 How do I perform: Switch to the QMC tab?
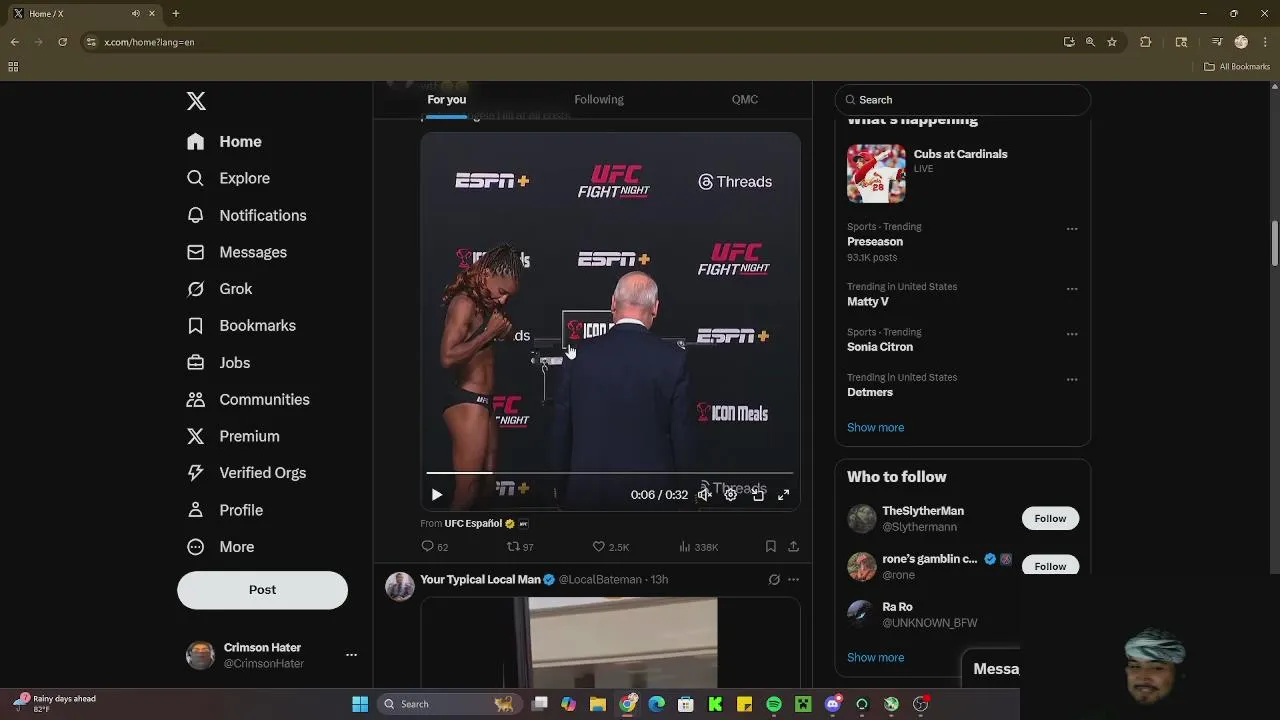coord(744,100)
